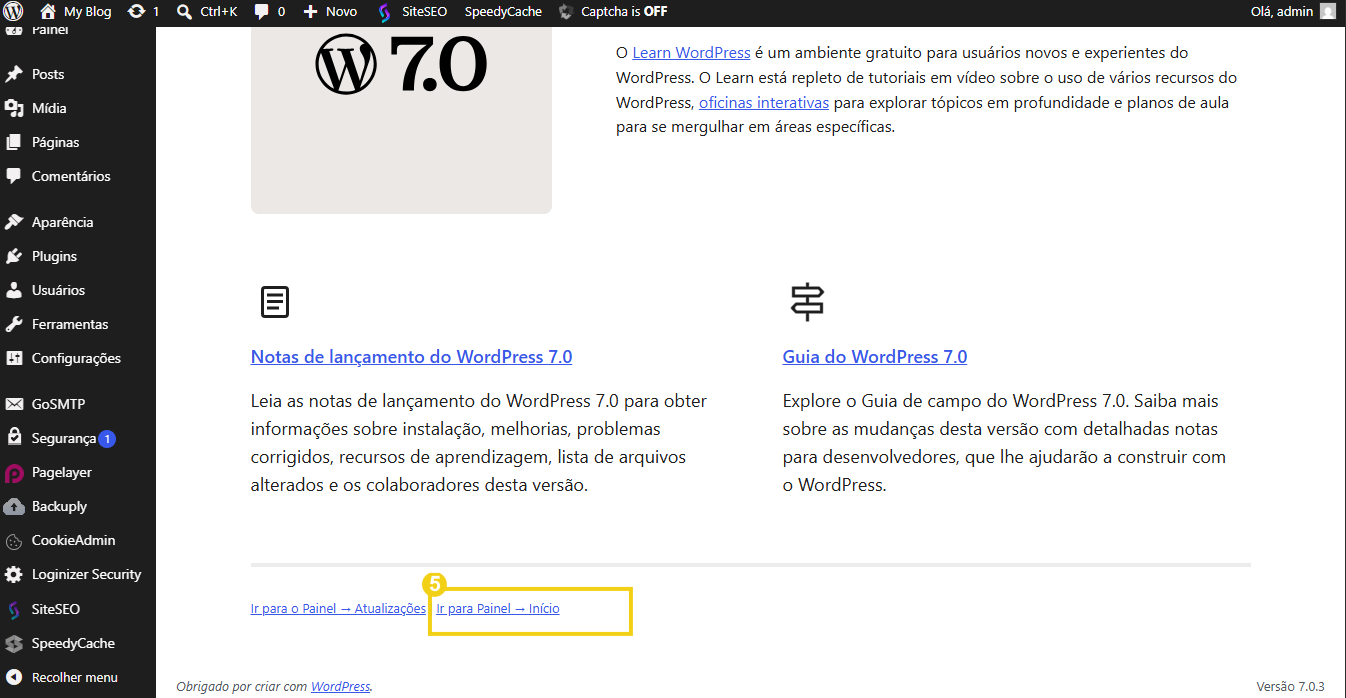The image size is (1346, 698).
Task: Open the Configurações menu item
Action: click(78, 358)
